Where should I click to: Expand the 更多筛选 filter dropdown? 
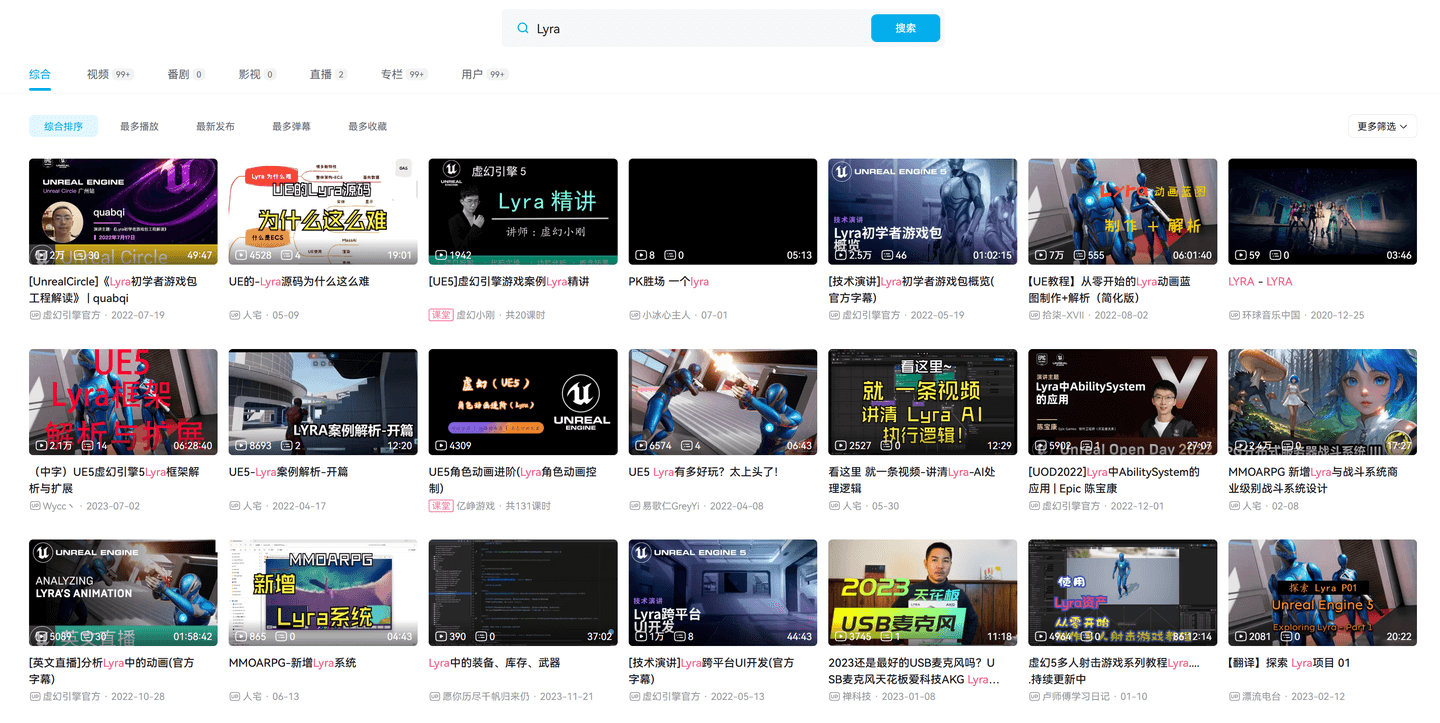tap(1382, 127)
